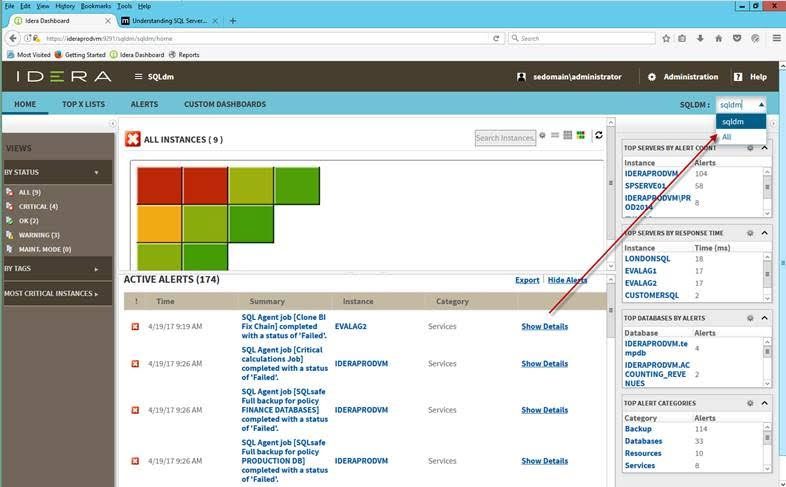This screenshot has height=487, width=786.
Task: Open the SQLdm product hamburger menu
Action: pyautogui.click(x=138, y=77)
